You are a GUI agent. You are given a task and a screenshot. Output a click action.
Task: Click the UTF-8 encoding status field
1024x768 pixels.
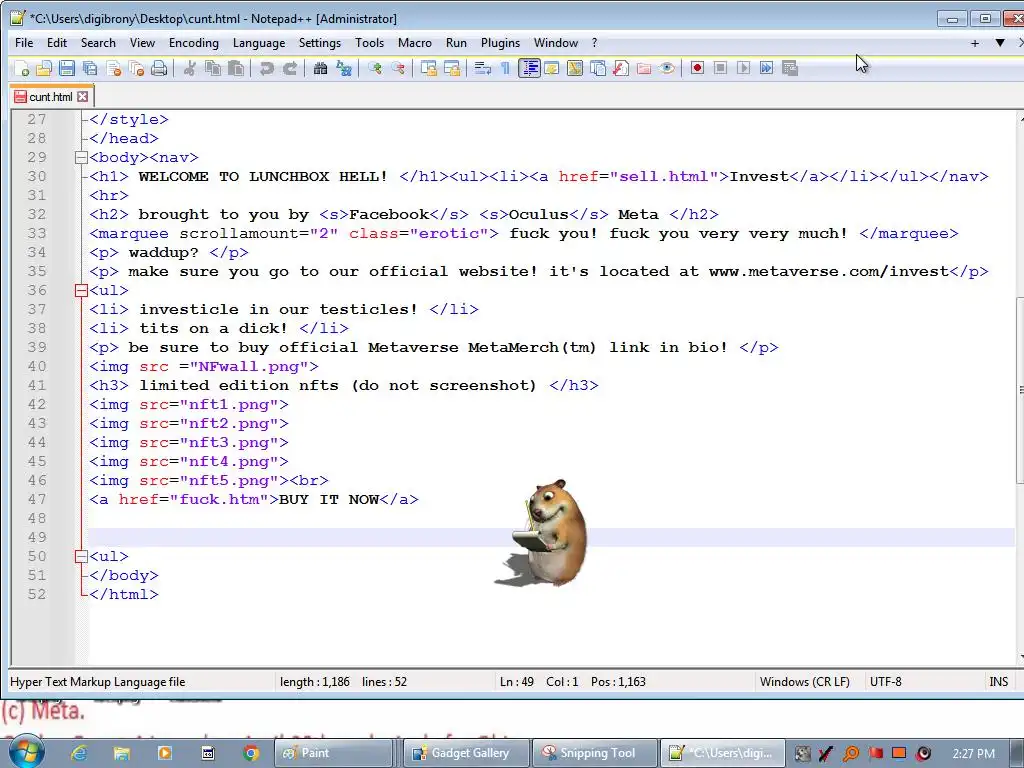[886, 682]
